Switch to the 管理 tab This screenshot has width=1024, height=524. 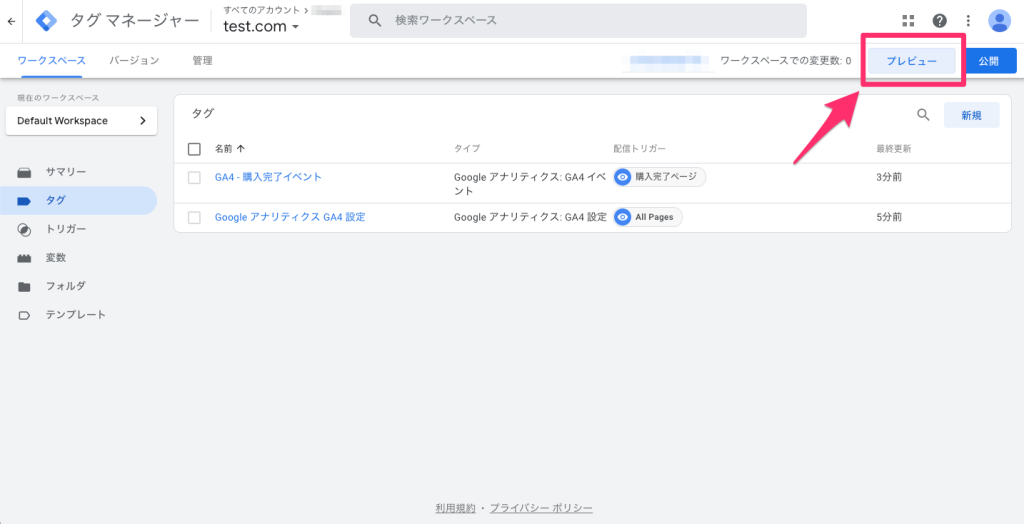pyautogui.click(x=202, y=61)
